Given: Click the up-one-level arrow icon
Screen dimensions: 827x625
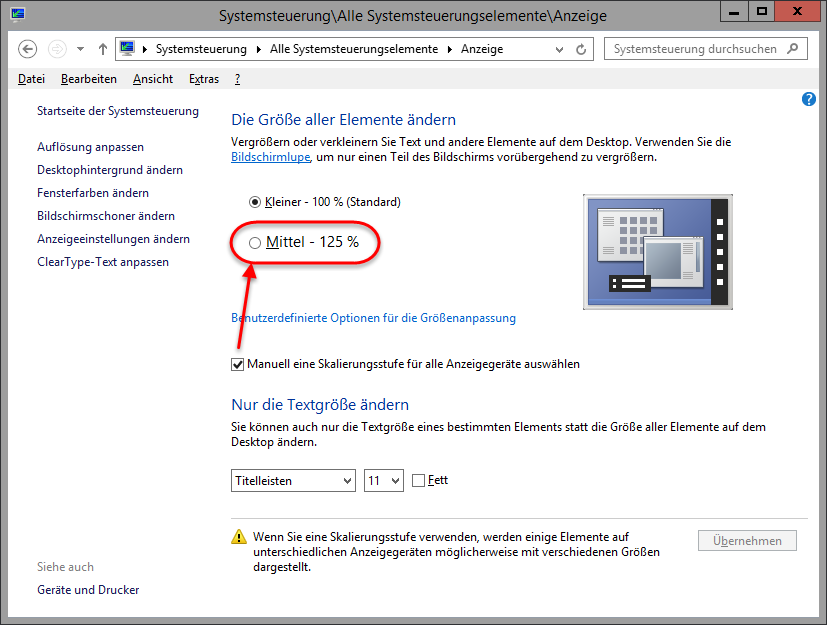Looking at the screenshot, I should tap(103, 49).
